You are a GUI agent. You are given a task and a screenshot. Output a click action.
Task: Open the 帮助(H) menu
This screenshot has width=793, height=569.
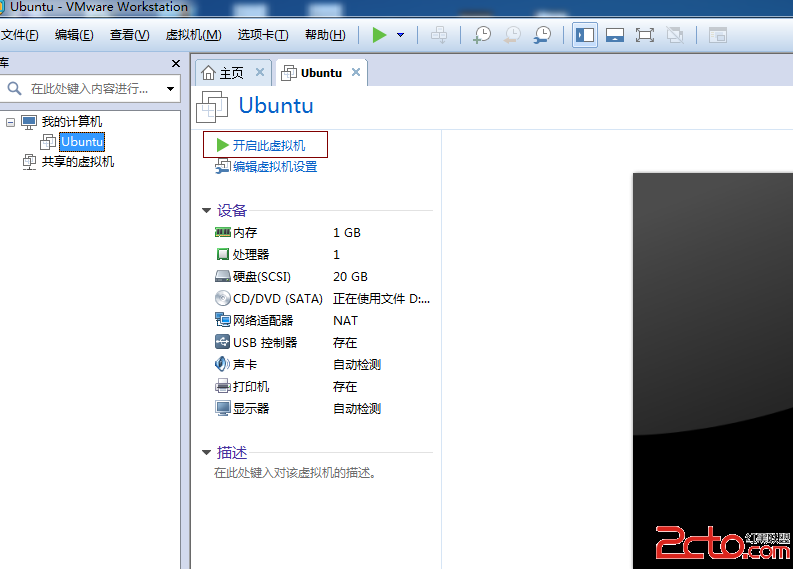coord(325,35)
